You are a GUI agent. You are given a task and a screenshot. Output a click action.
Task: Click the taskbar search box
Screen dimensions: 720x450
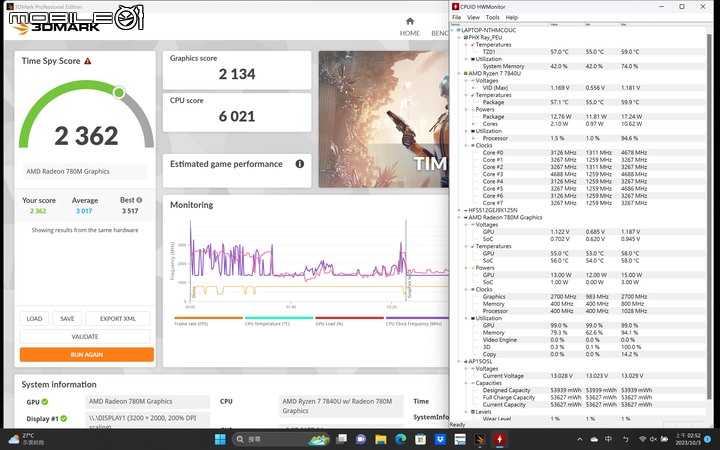pyautogui.click(x=281, y=439)
